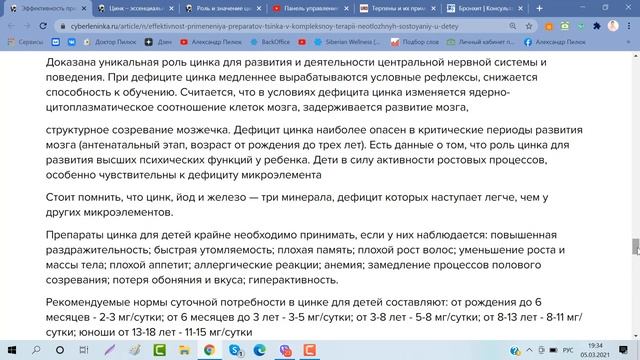Open the 'BackOffice' bookmark
Image resolution: width=640 pixels, height=360 pixels.
click(270, 42)
